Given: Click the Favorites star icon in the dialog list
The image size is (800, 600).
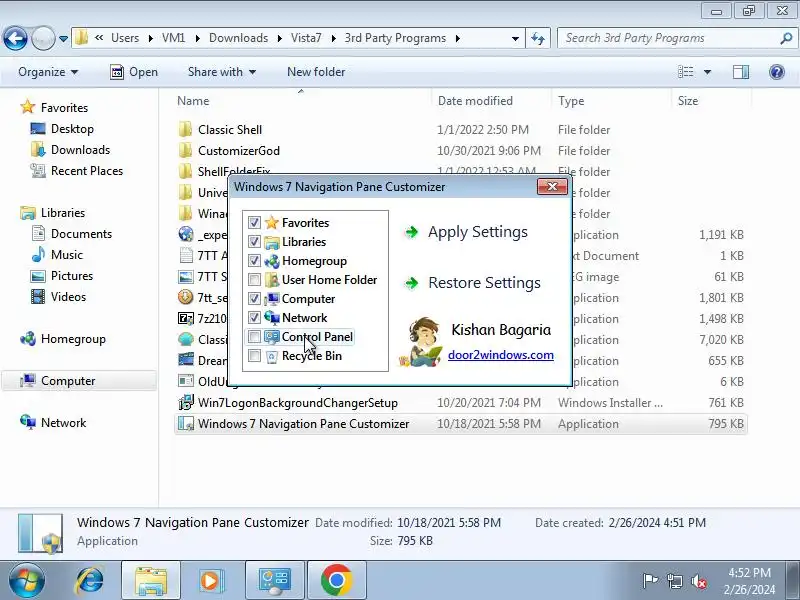Looking at the screenshot, I should (272, 222).
